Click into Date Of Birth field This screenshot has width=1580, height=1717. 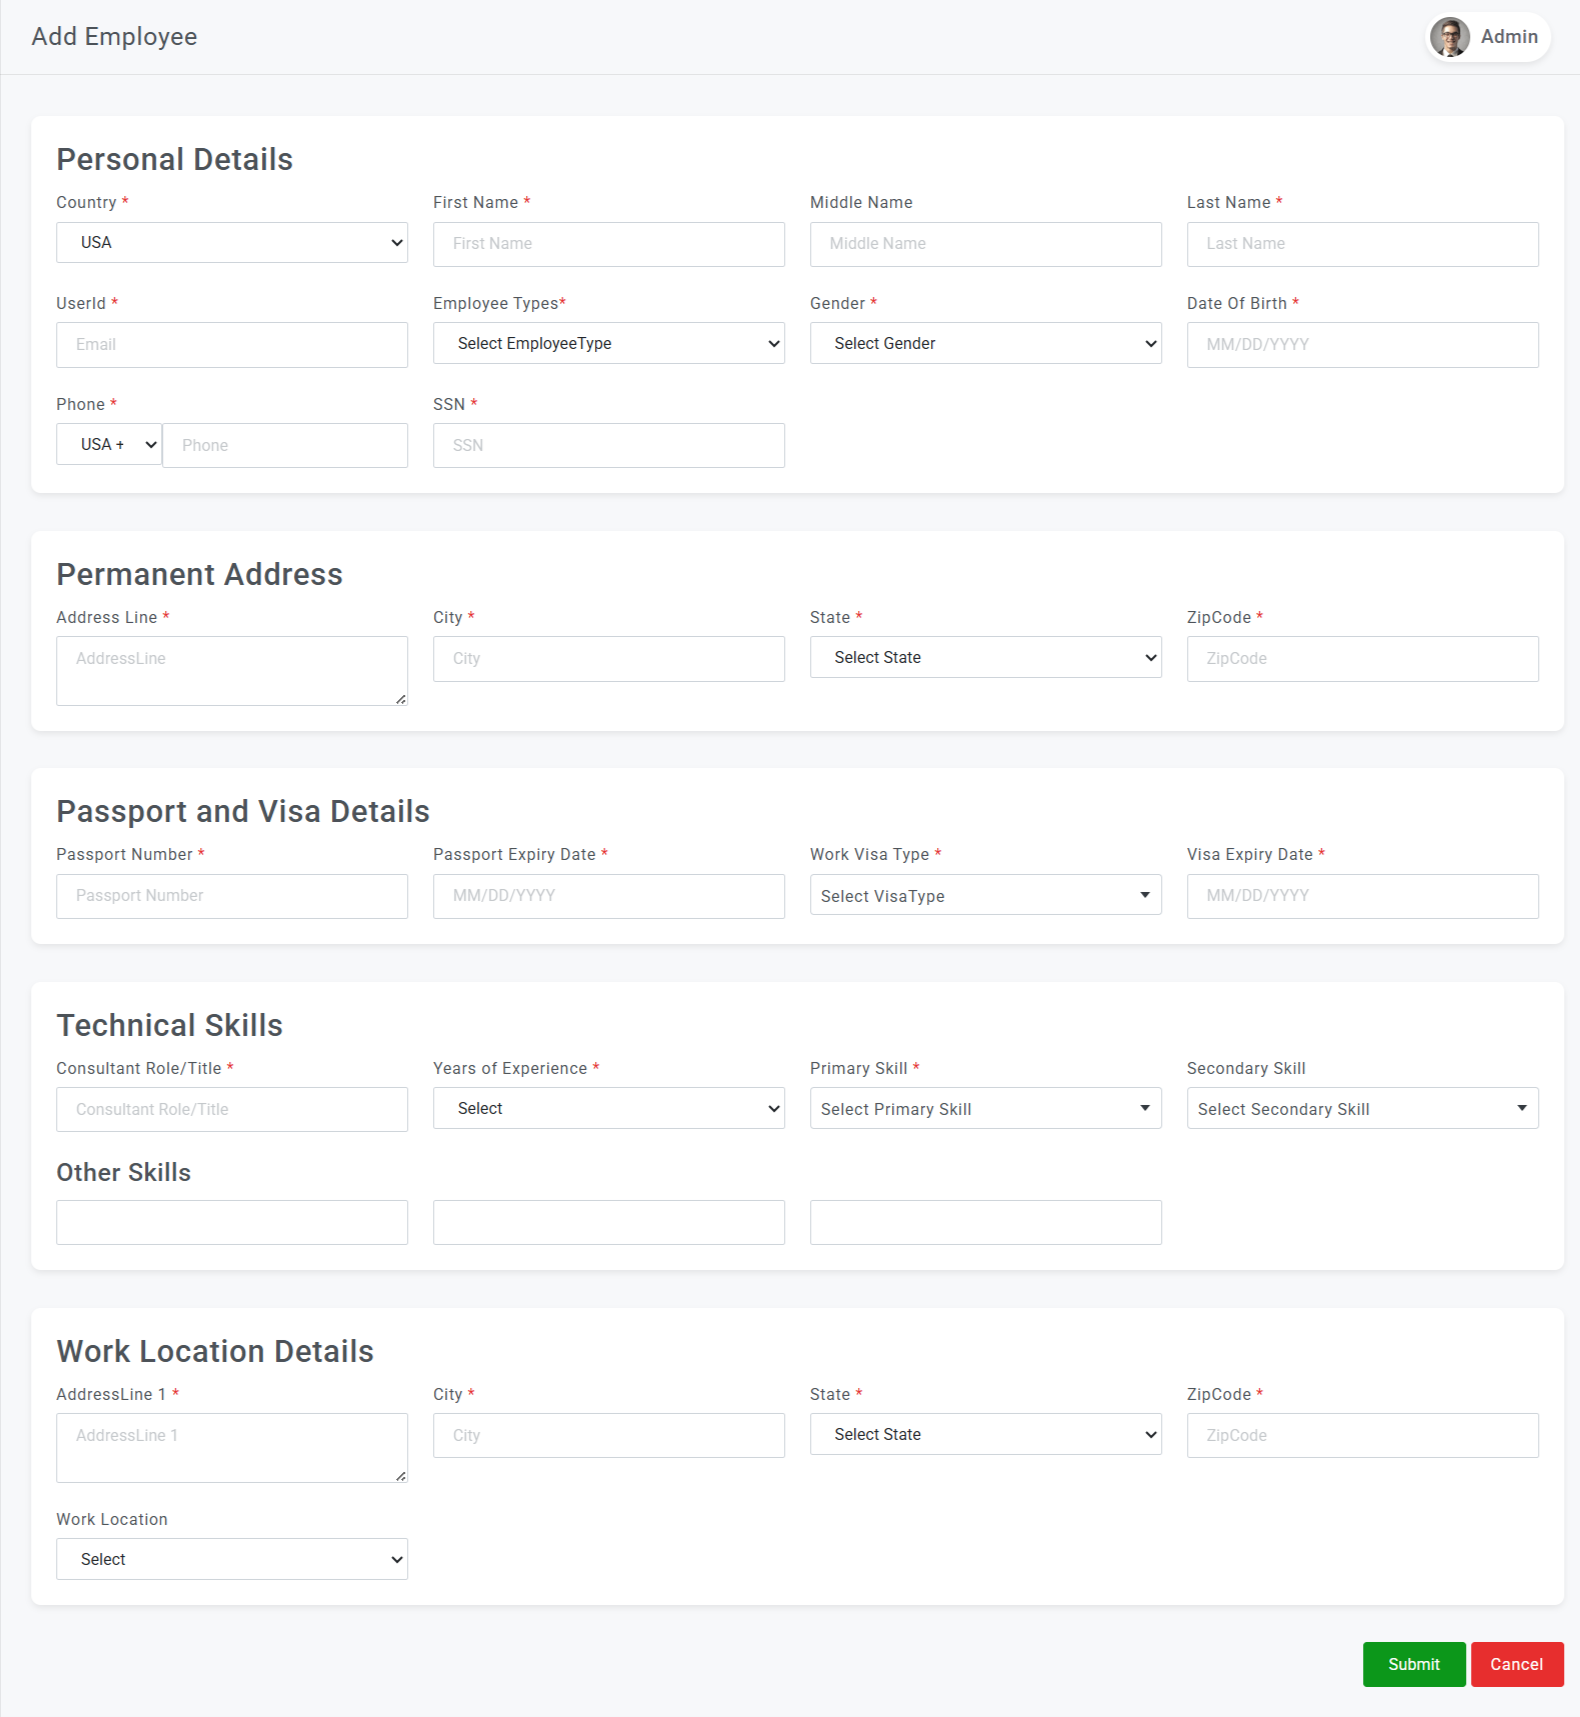1362,345
